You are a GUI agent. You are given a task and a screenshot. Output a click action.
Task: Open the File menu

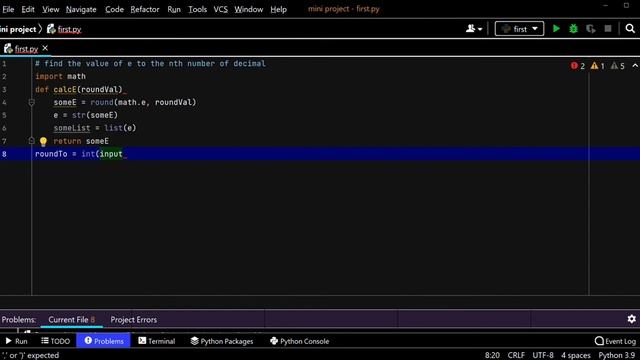(x=8, y=9)
